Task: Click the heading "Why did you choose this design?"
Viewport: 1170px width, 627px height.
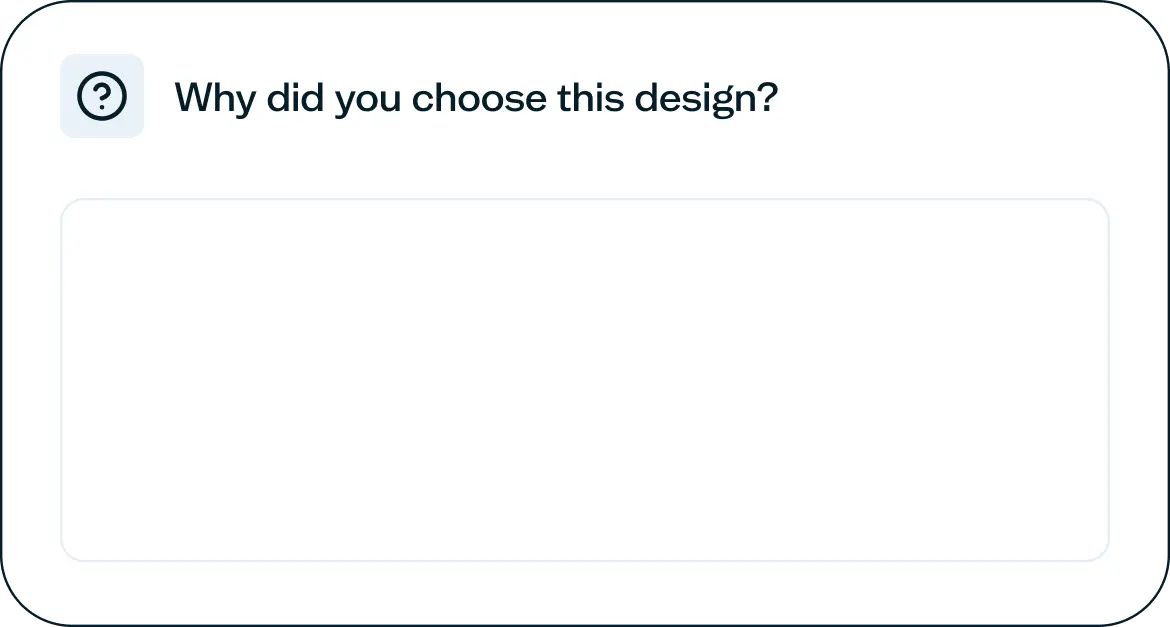Action: pos(475,98)
